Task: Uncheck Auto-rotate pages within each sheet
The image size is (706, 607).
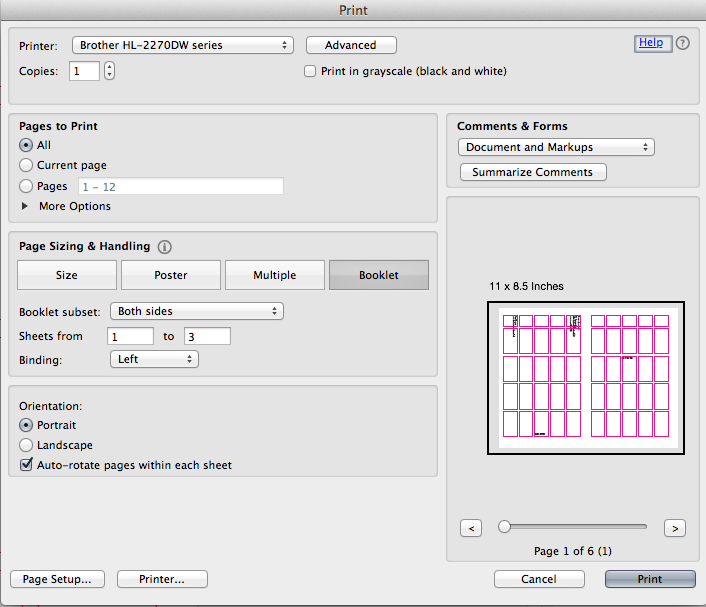Action: coord(26,465)
